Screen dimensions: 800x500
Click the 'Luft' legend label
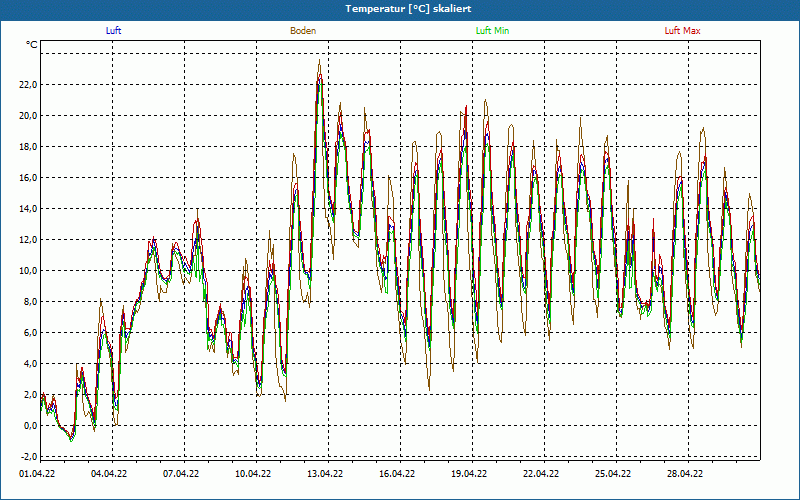pyautogui.click(x=113, y=31)
